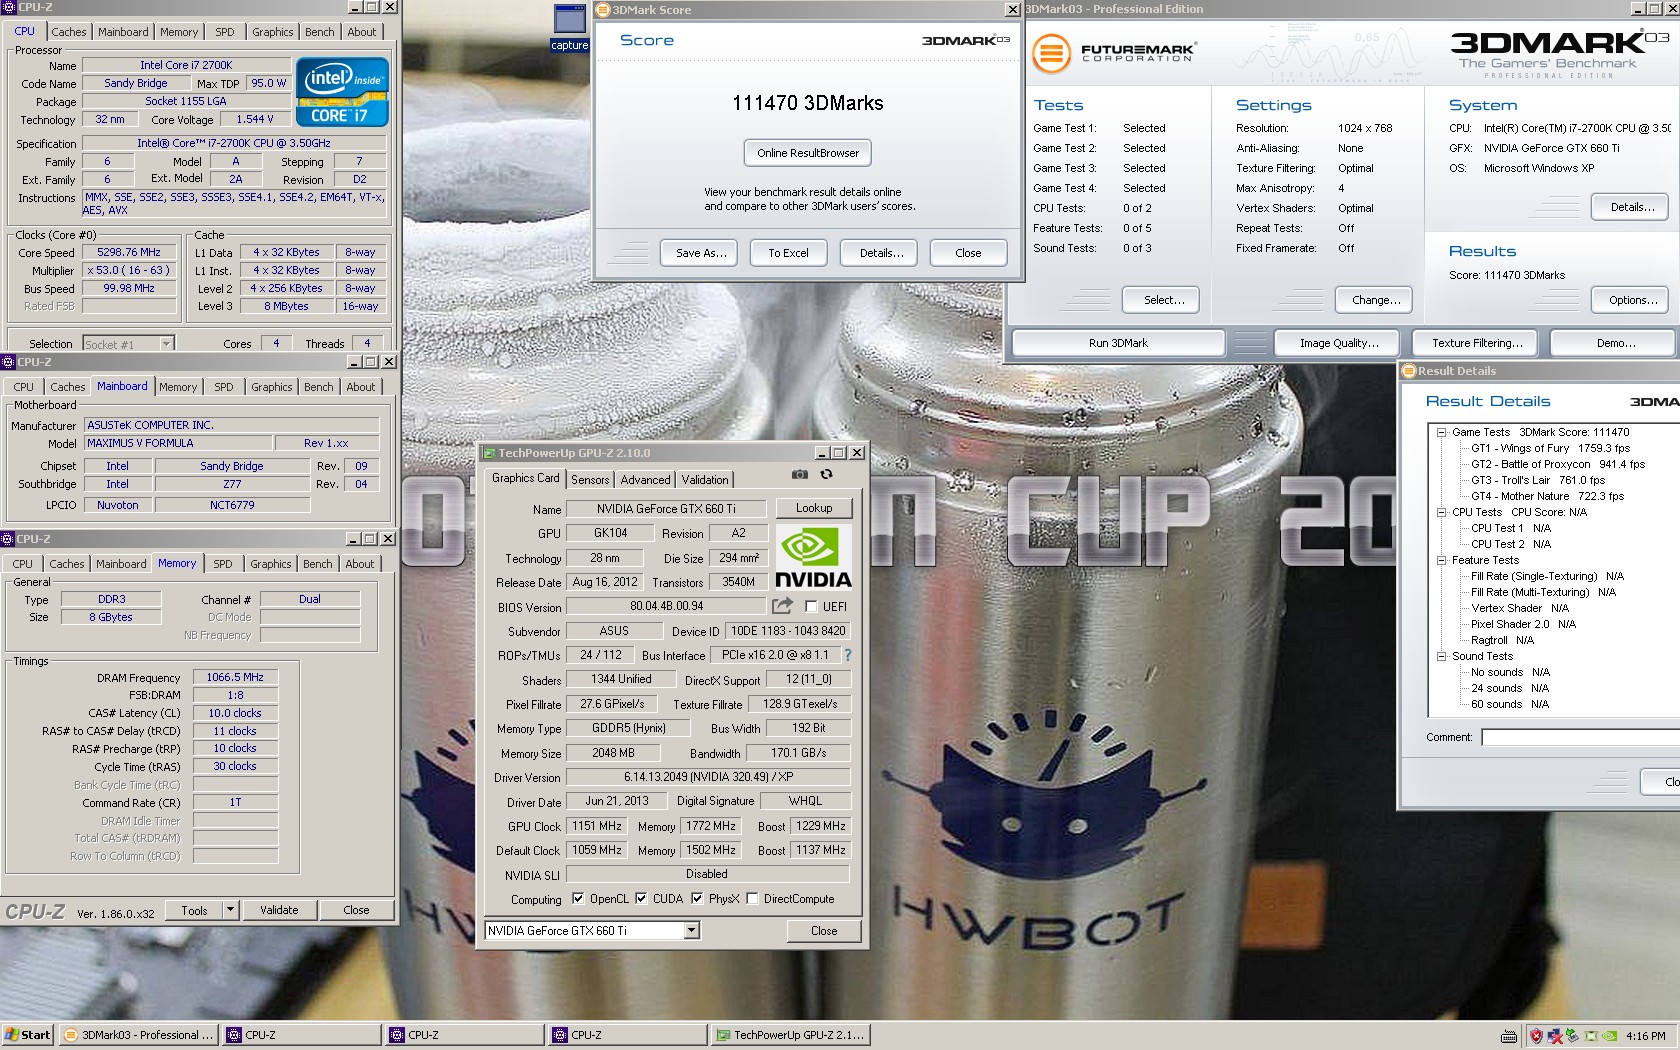Enable the DirectCompute checkbox
The height and width of the screenshot is (1050, 1680).
pyautogui.click(x=752, y=898)
